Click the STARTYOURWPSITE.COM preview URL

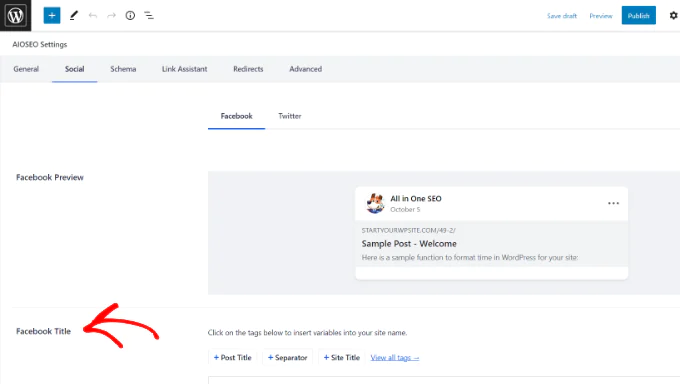409,230
